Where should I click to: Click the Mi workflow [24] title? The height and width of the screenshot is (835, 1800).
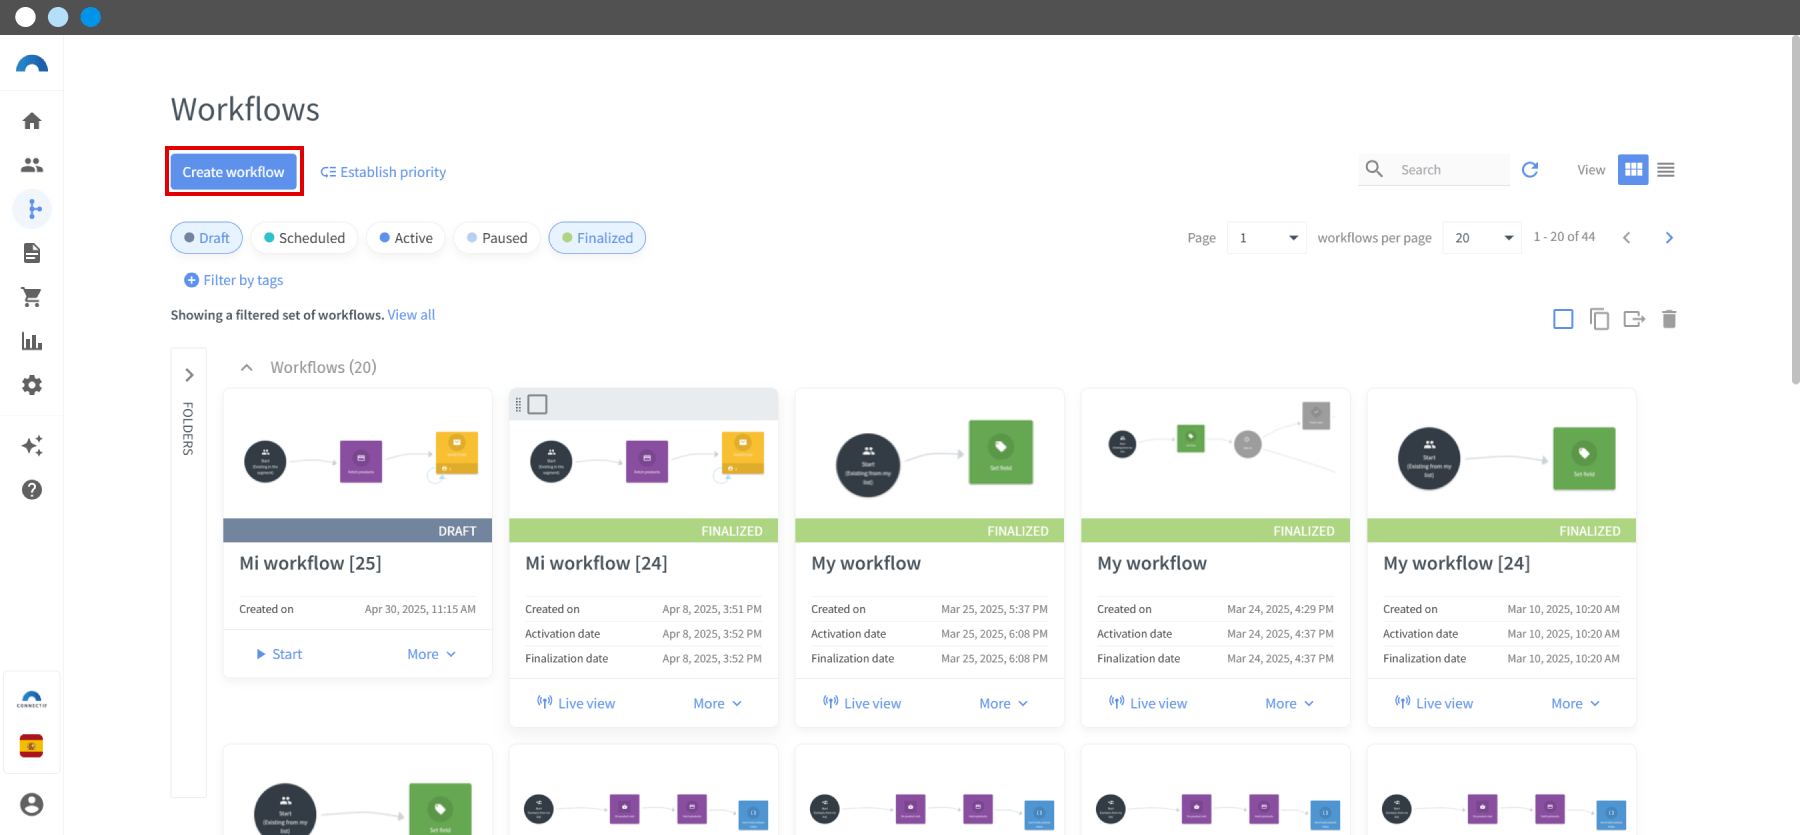coord(596,563)
